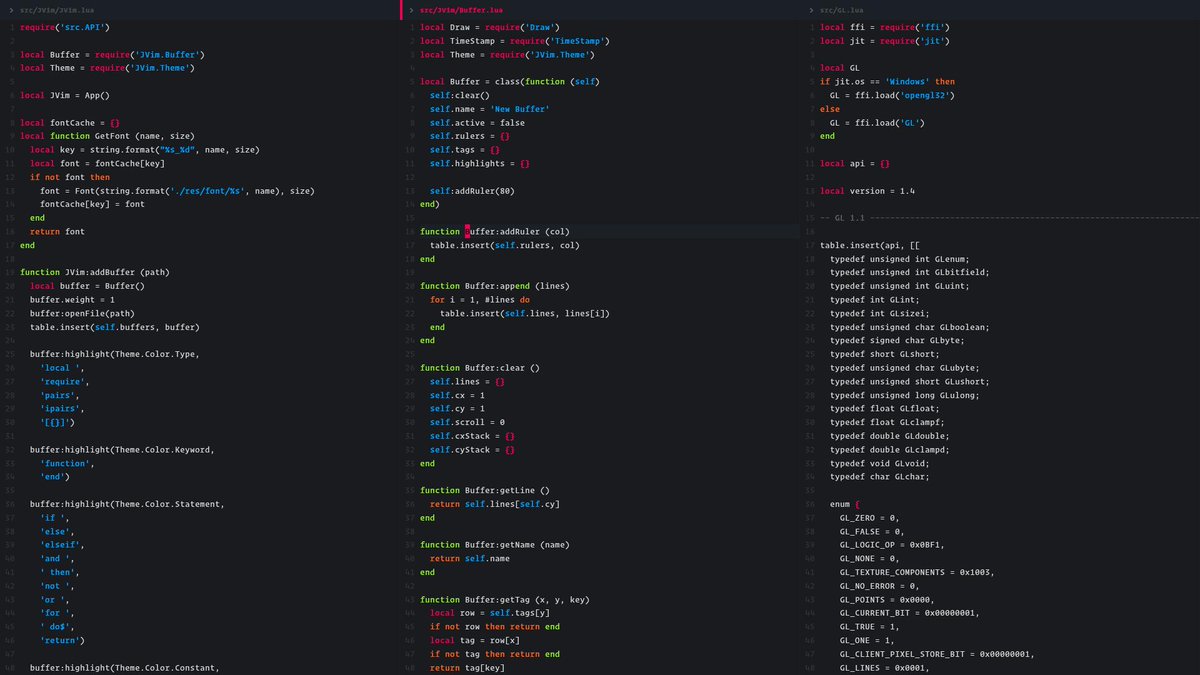The width and height of the screenshot is (1200, 675).
Task: Place cursor on require('src.API') line
Action: click(x=65, y=27)
